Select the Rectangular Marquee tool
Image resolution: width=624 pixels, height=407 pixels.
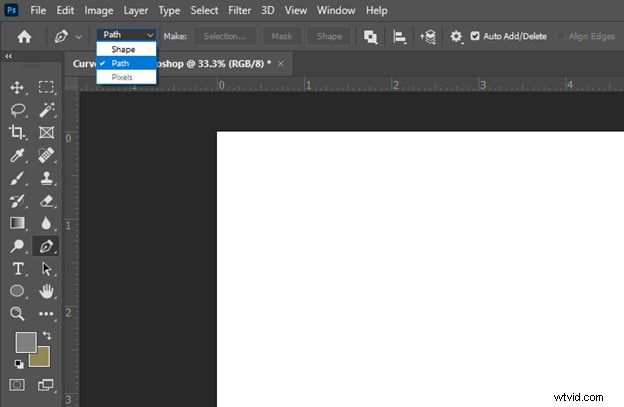point(46,87)
